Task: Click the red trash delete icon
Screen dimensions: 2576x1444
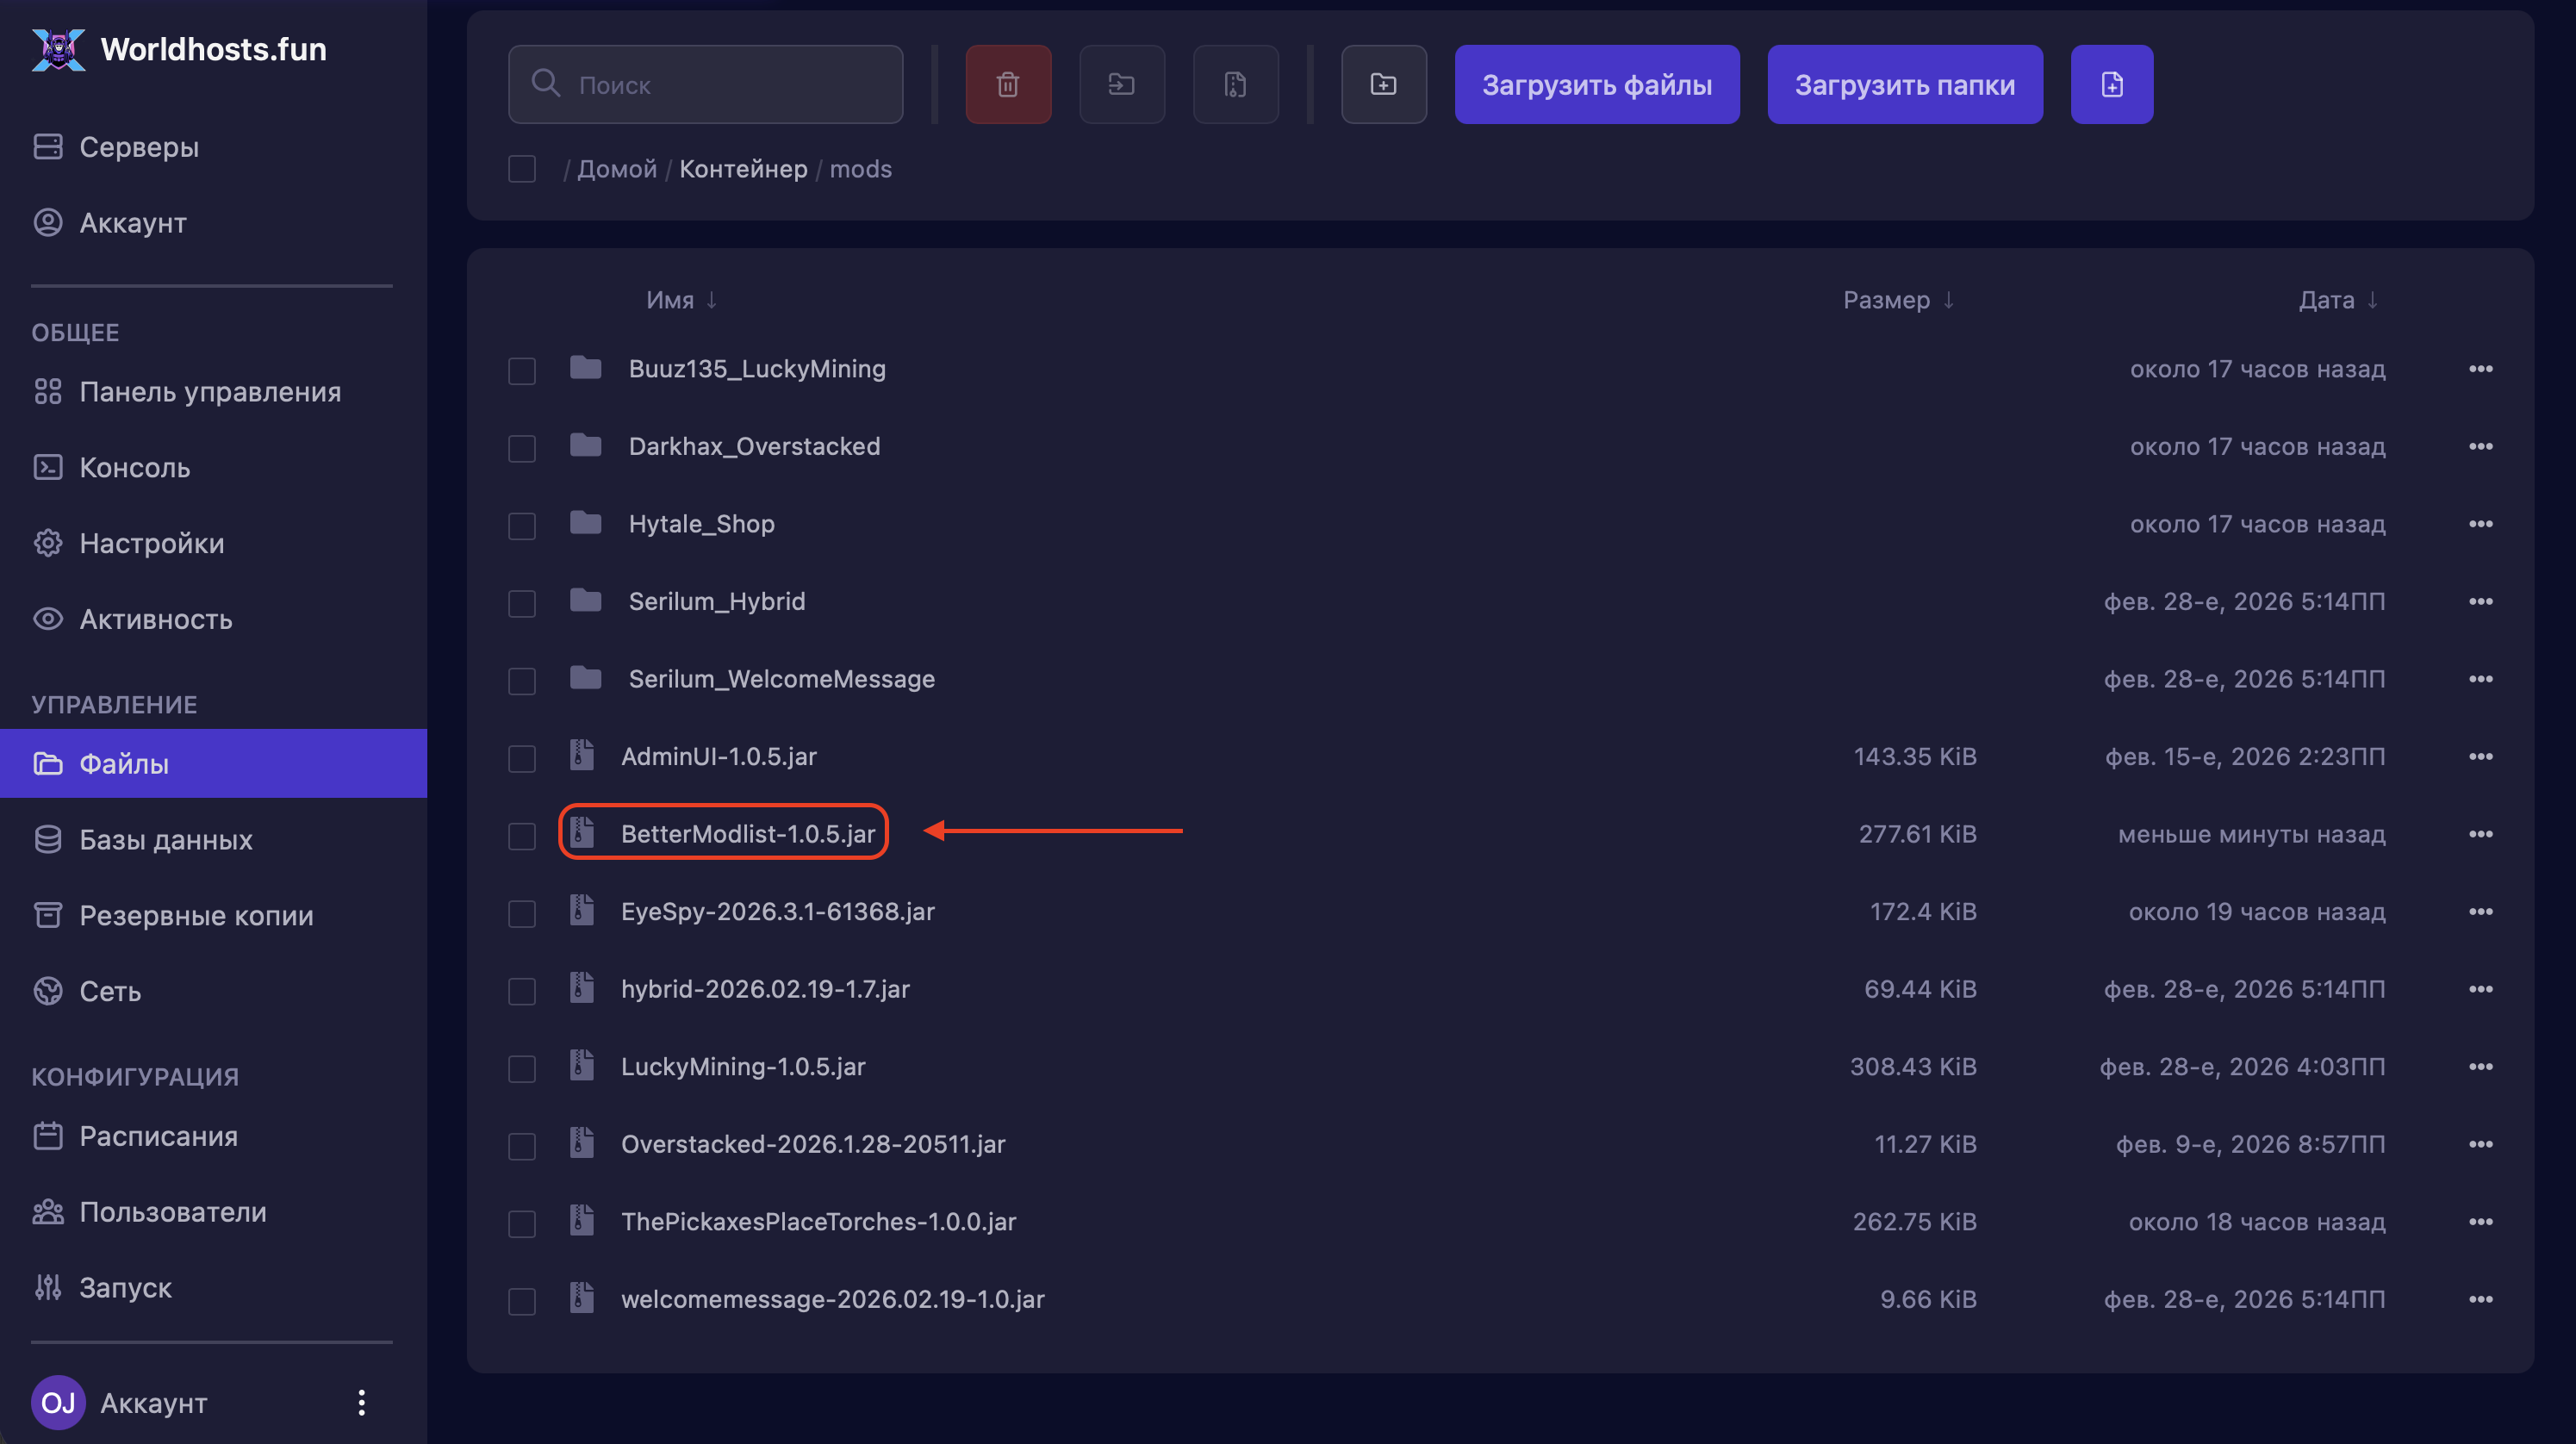Action: pyautogui.click(x=1008, y=85)
